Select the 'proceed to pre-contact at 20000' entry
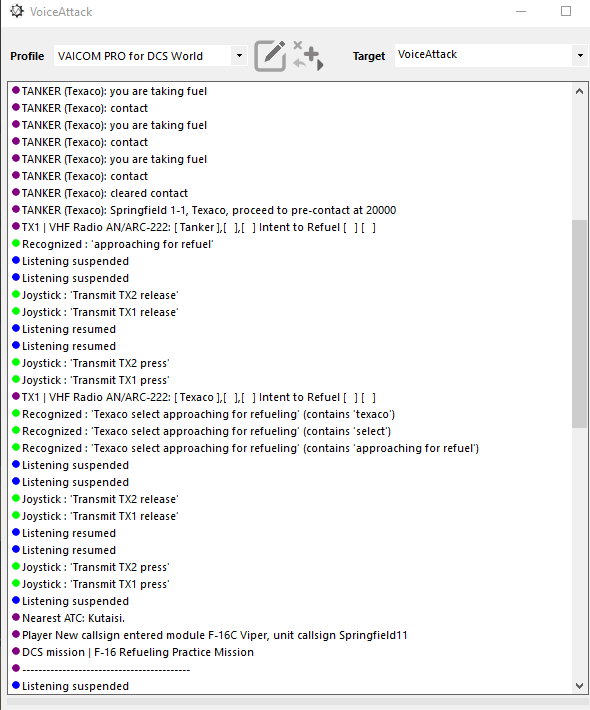This screenshot has height=710, width=590. [204, 210]
